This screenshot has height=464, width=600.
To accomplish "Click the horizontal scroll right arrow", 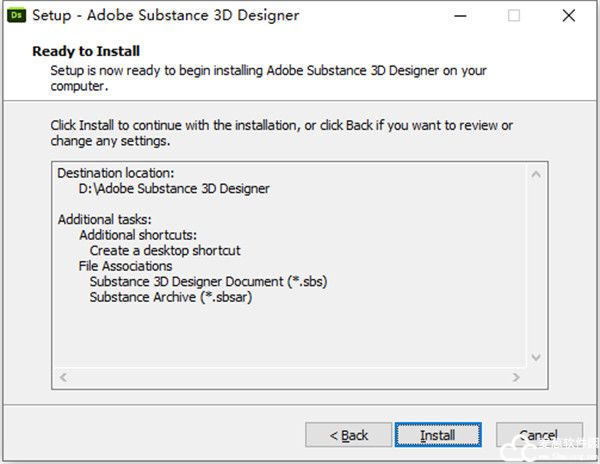I will [514, 378].
